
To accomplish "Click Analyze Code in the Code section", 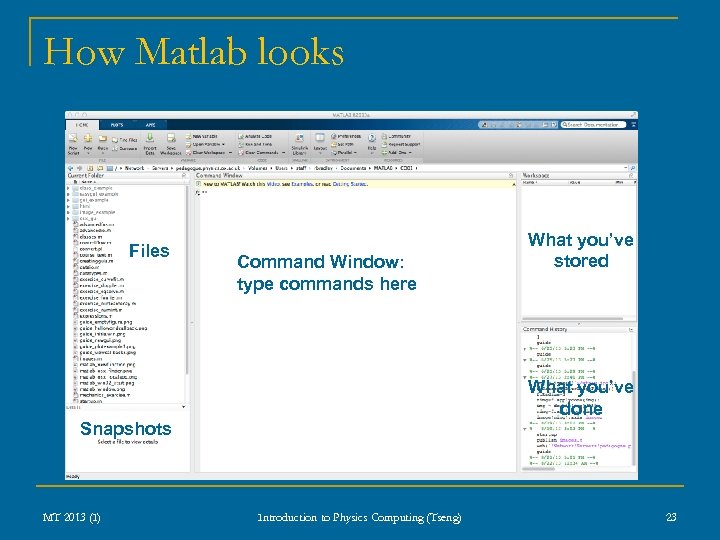I will [255, 136].
